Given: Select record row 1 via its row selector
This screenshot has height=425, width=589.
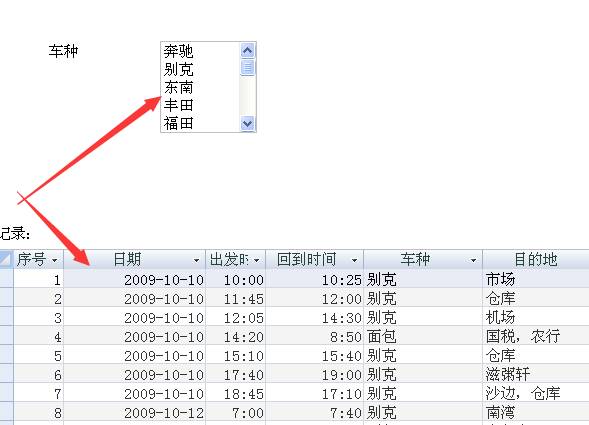Looking at the screenshot, I should (x=6, y=279).
